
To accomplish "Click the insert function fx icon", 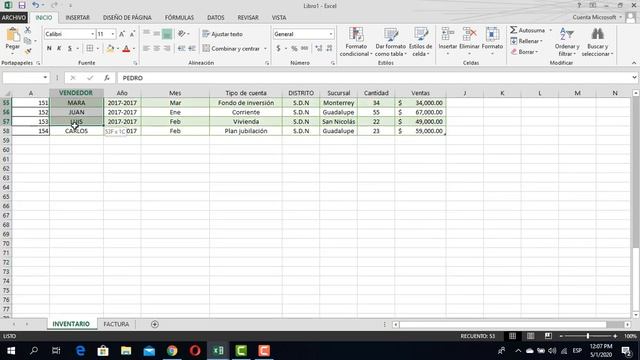I will point(107,78).
